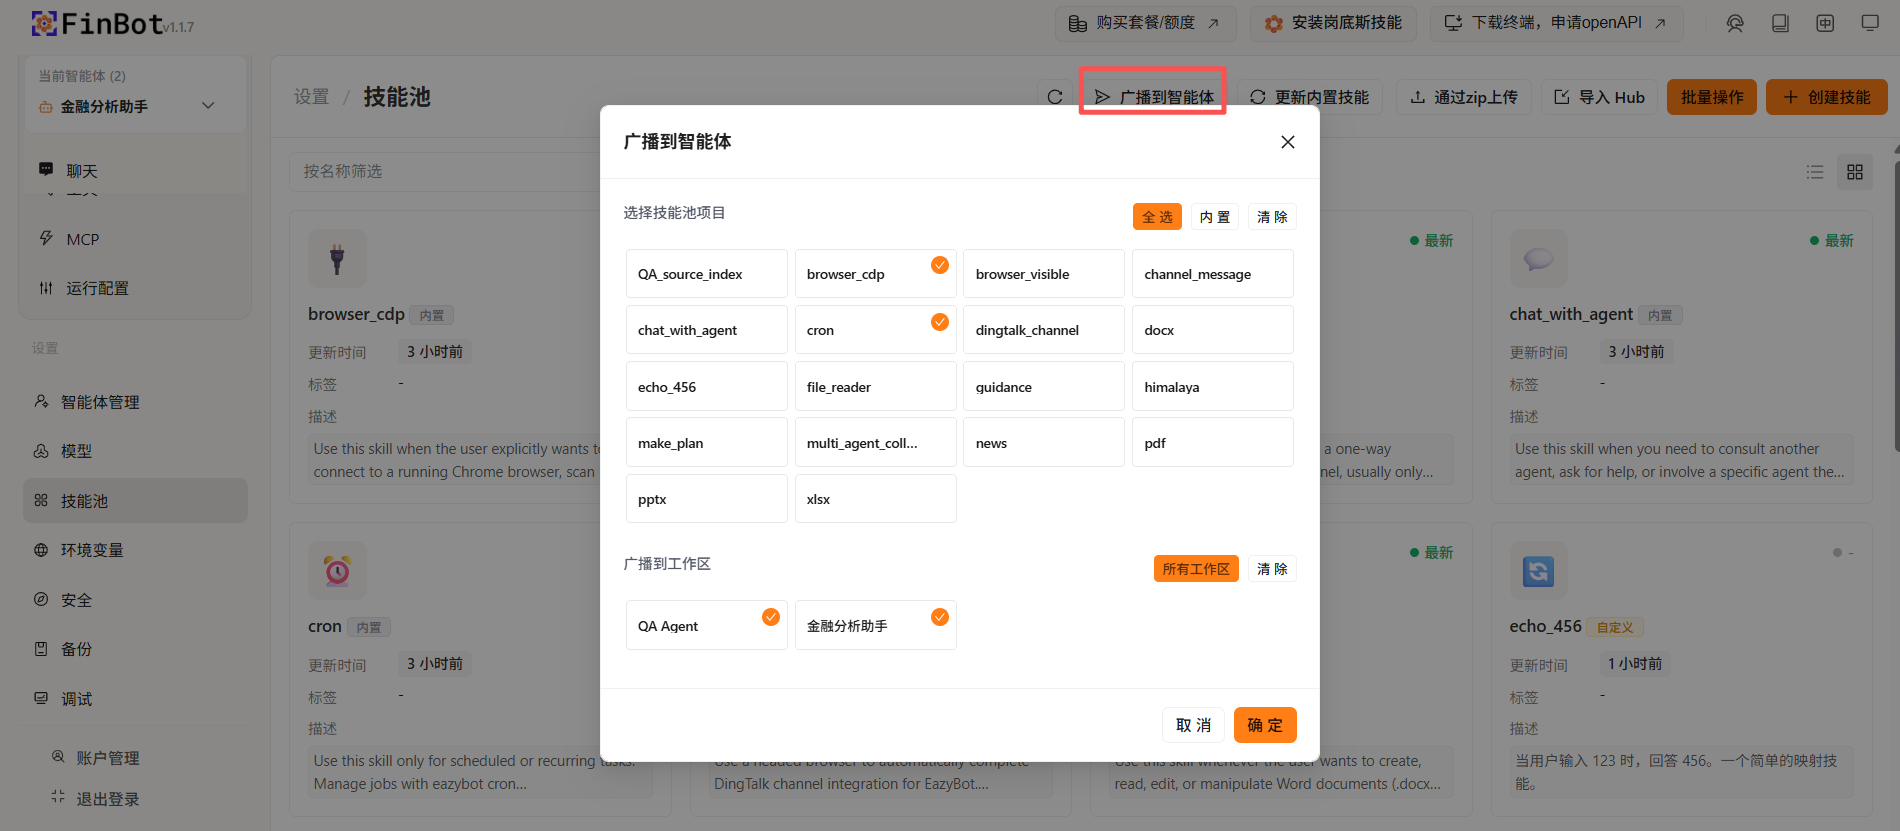Click 全选 to select all skills
This screenshot has width=1900, height=831.
pyautogui.click(x=1157, y=217)
